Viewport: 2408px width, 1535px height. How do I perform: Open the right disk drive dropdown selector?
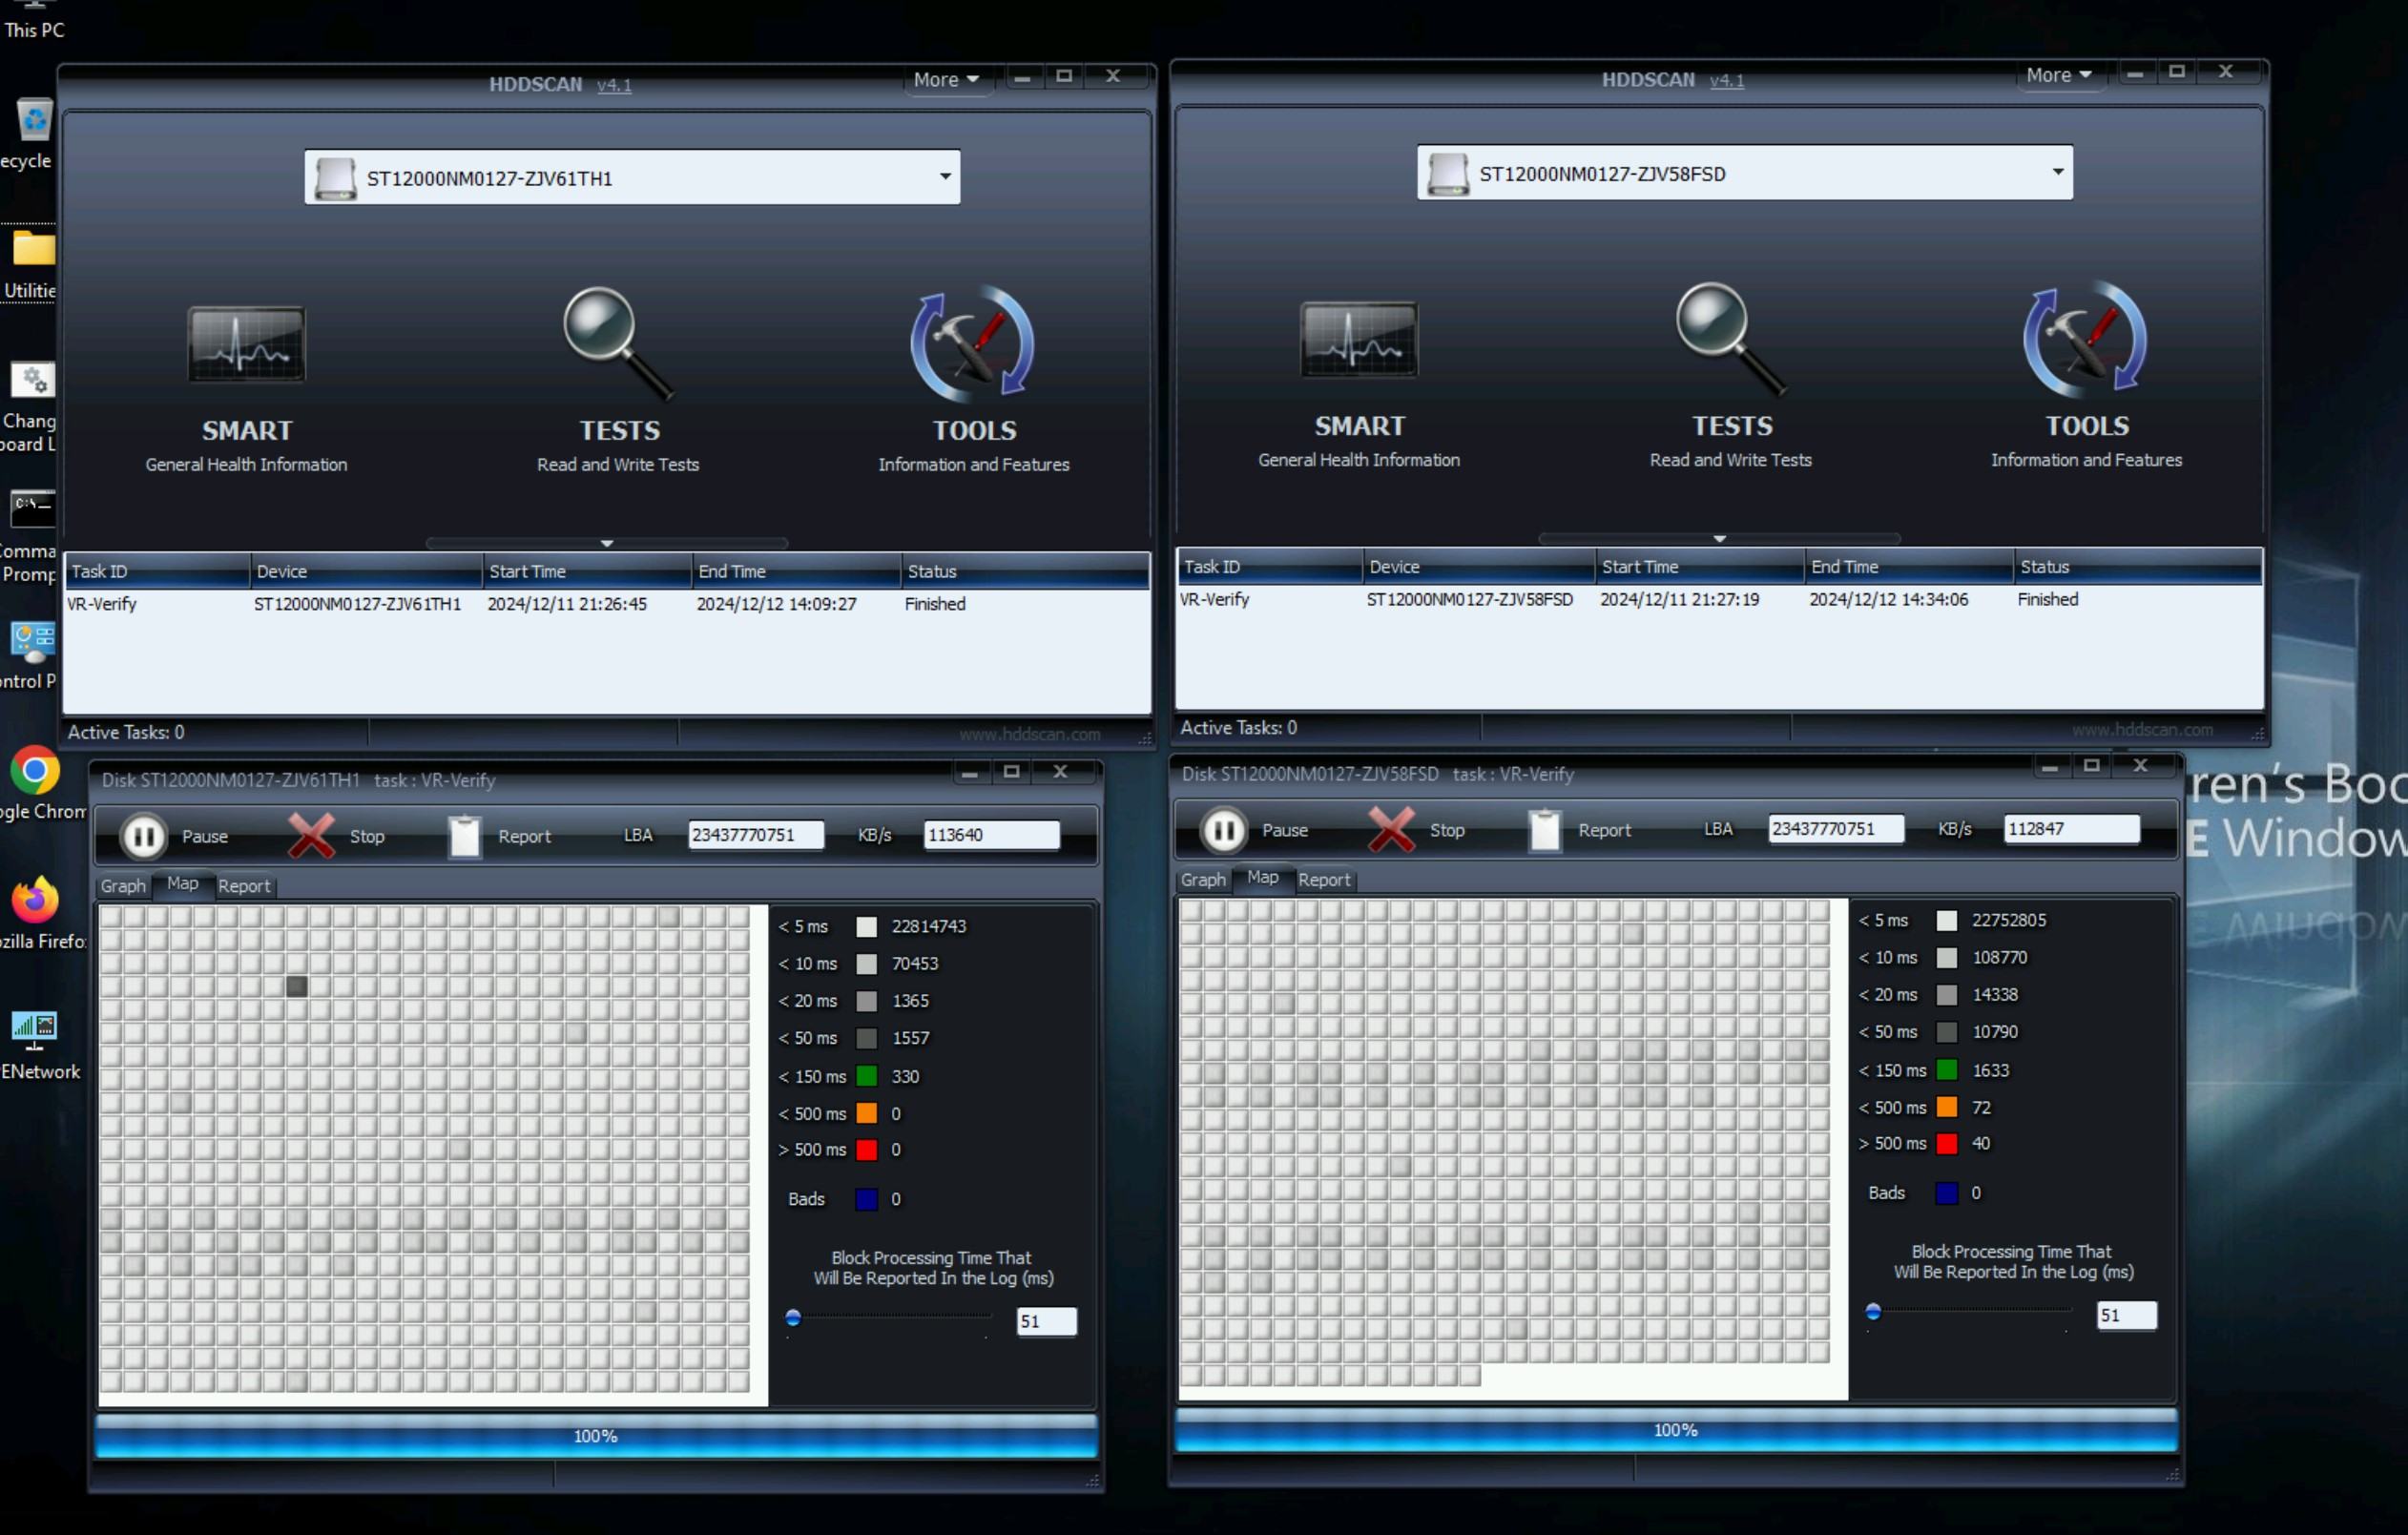click(2057, 172)
